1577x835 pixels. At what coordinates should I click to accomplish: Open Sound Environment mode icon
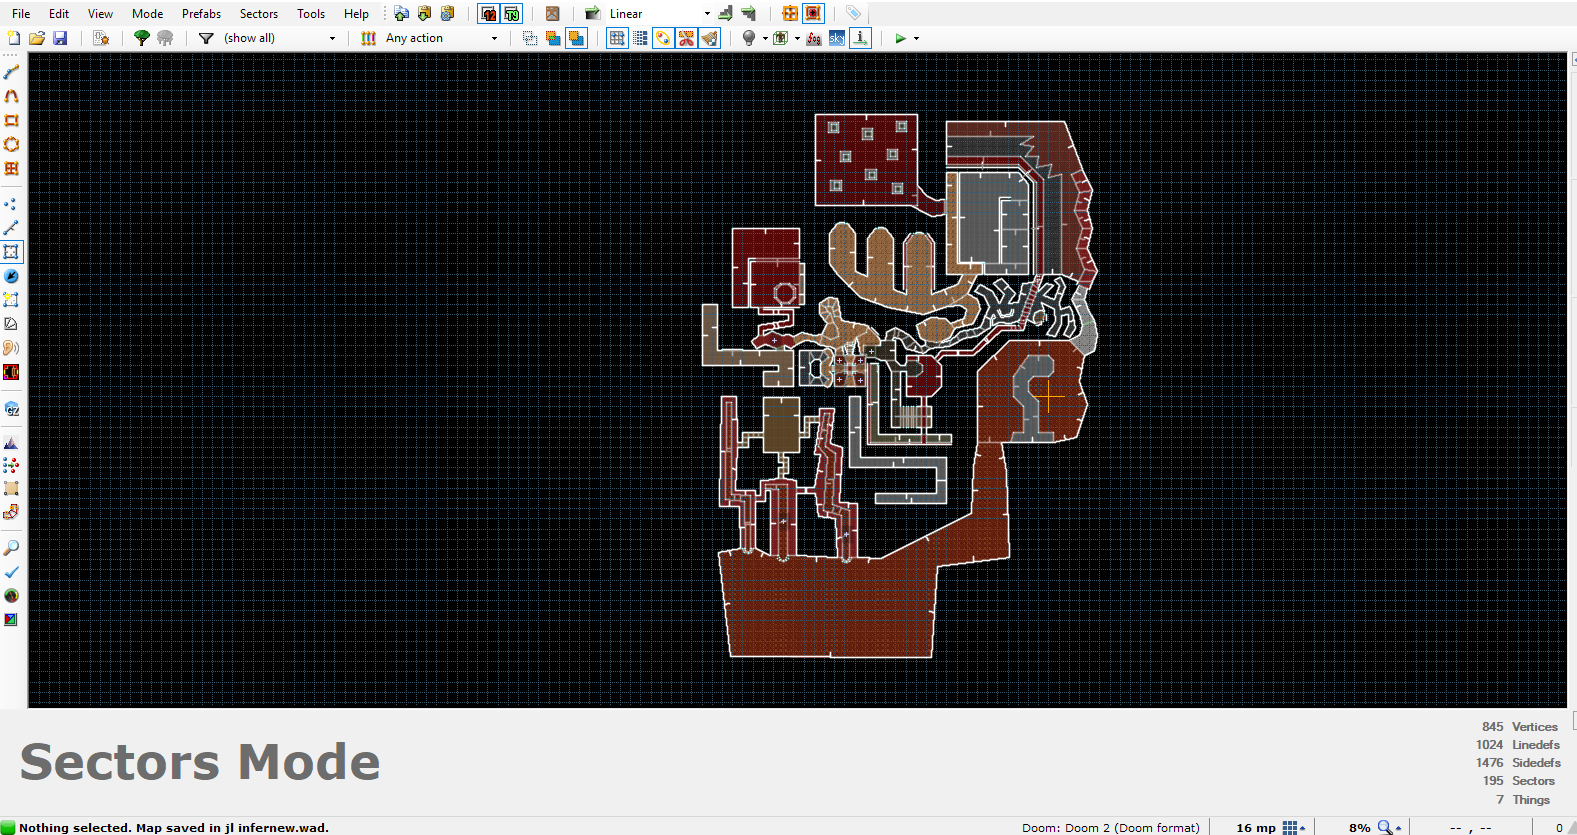12,372
